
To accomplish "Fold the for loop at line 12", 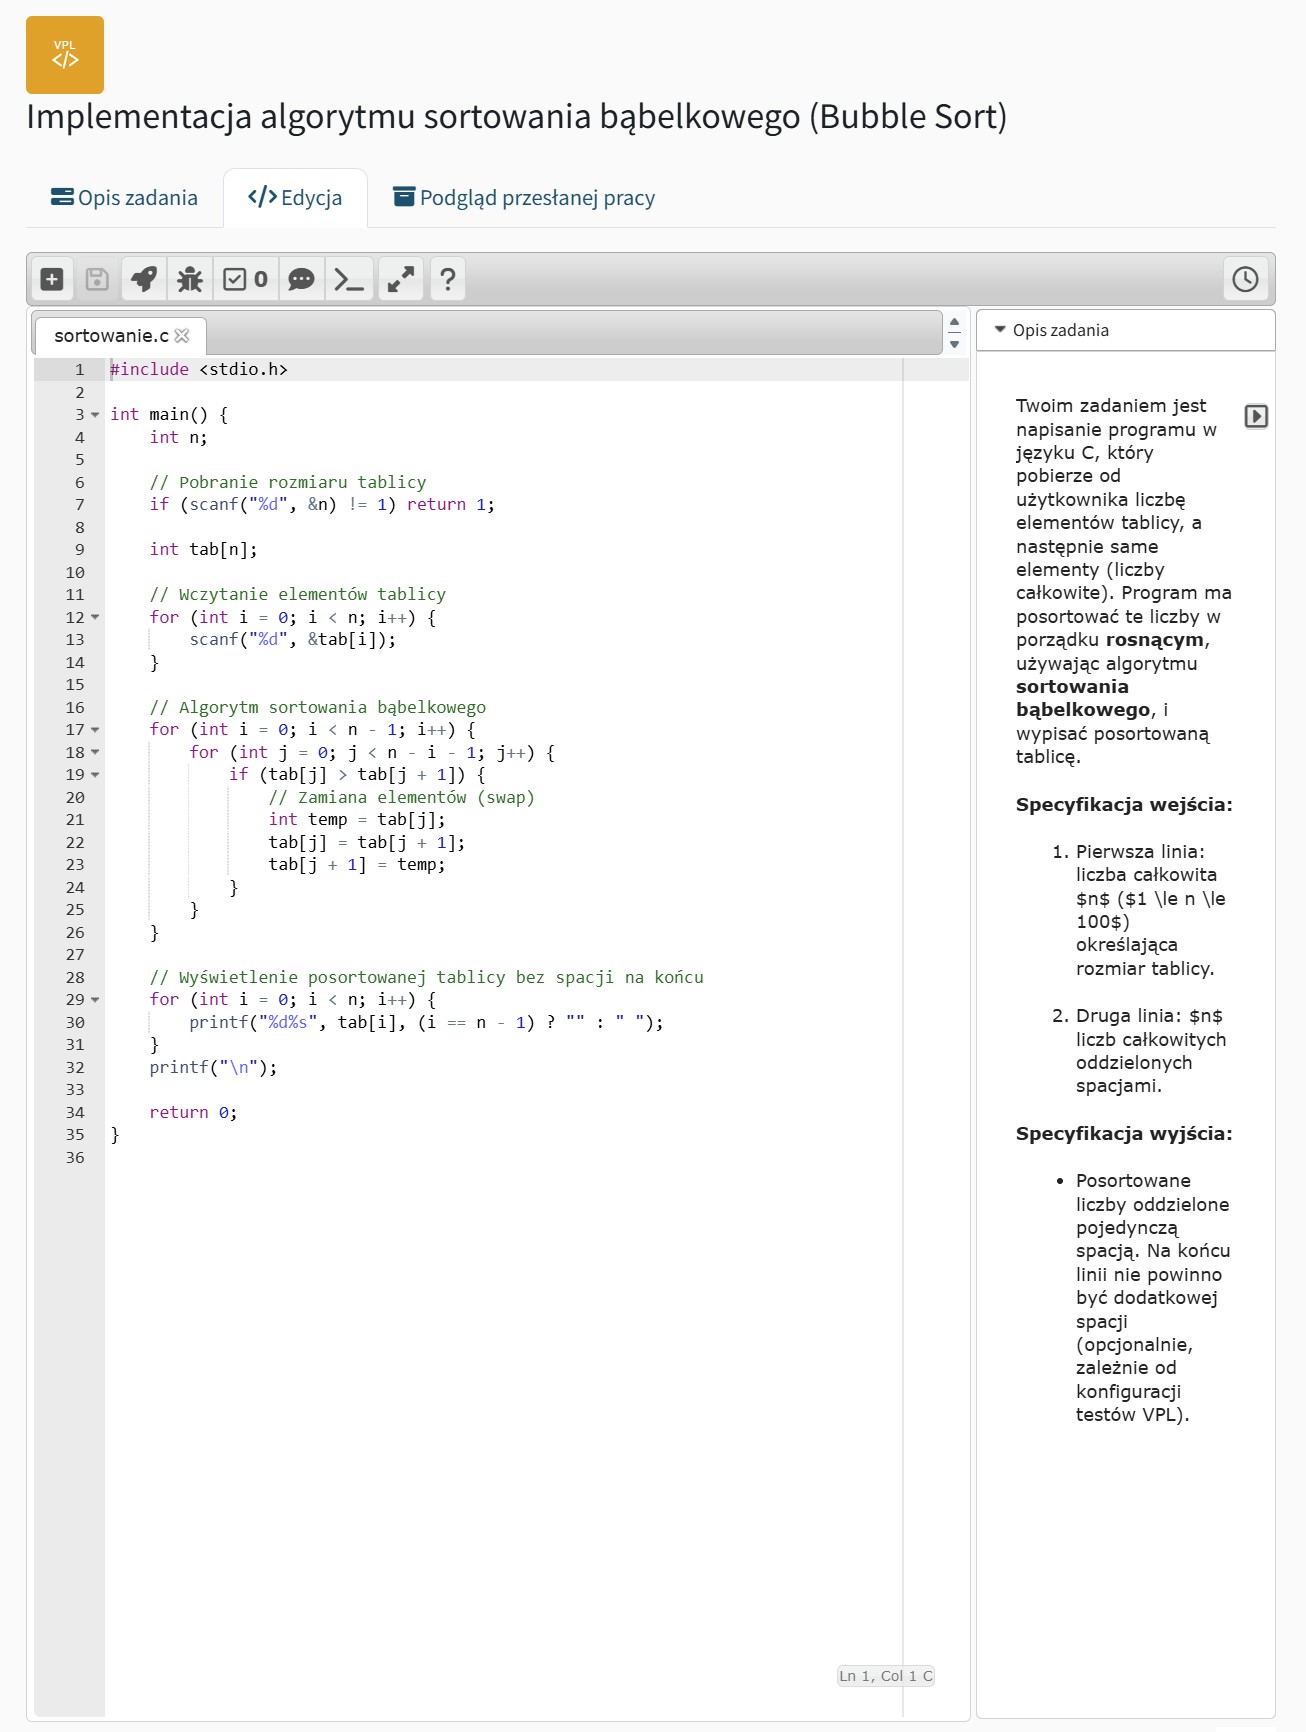I will (x=96, y=618).
